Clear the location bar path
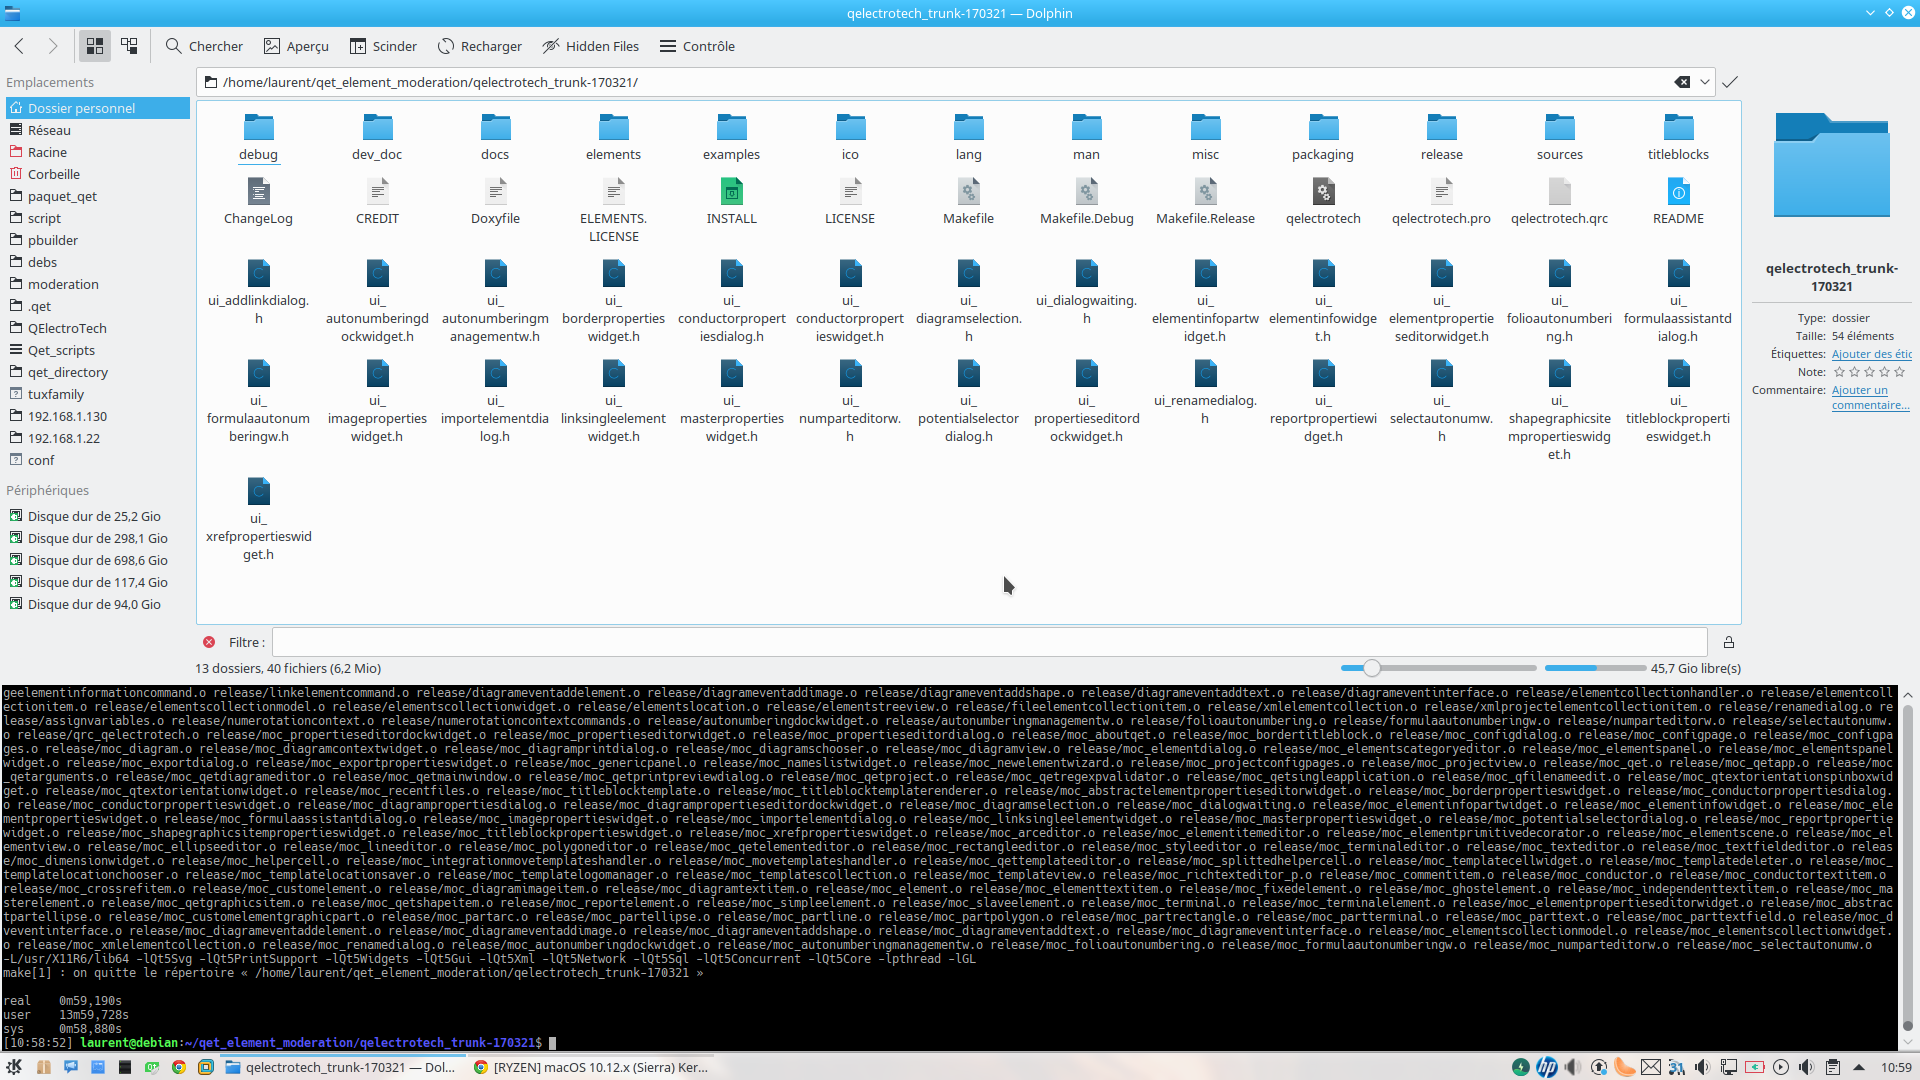 coord(1682,82)
